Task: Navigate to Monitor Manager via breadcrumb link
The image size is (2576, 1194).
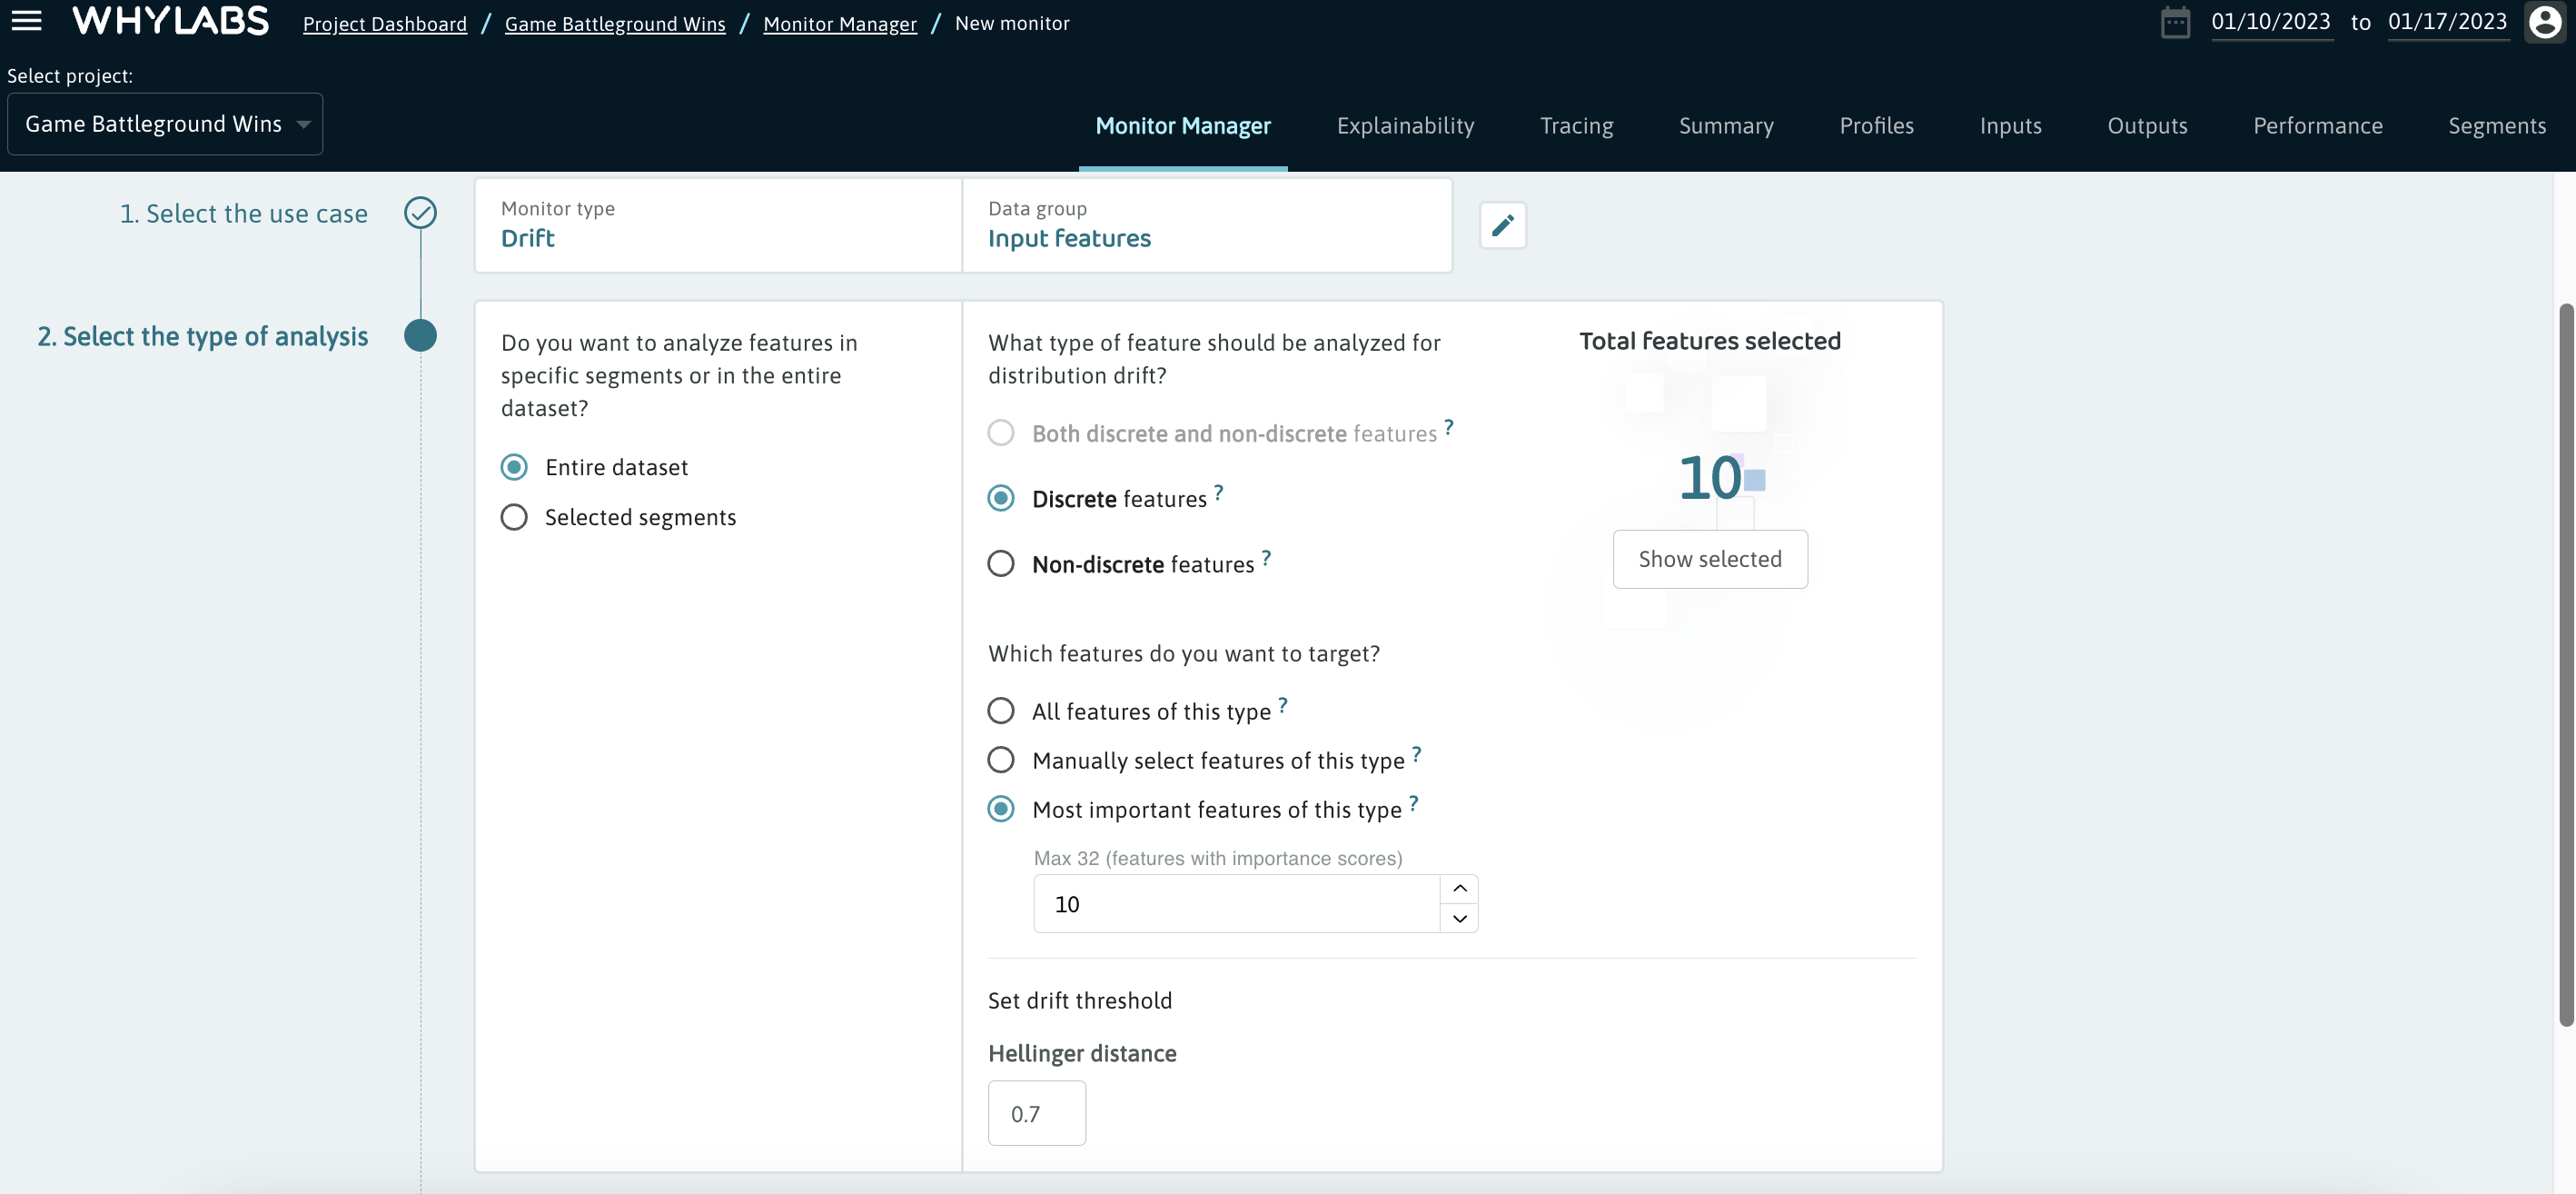Action: (x=840, y=23)
